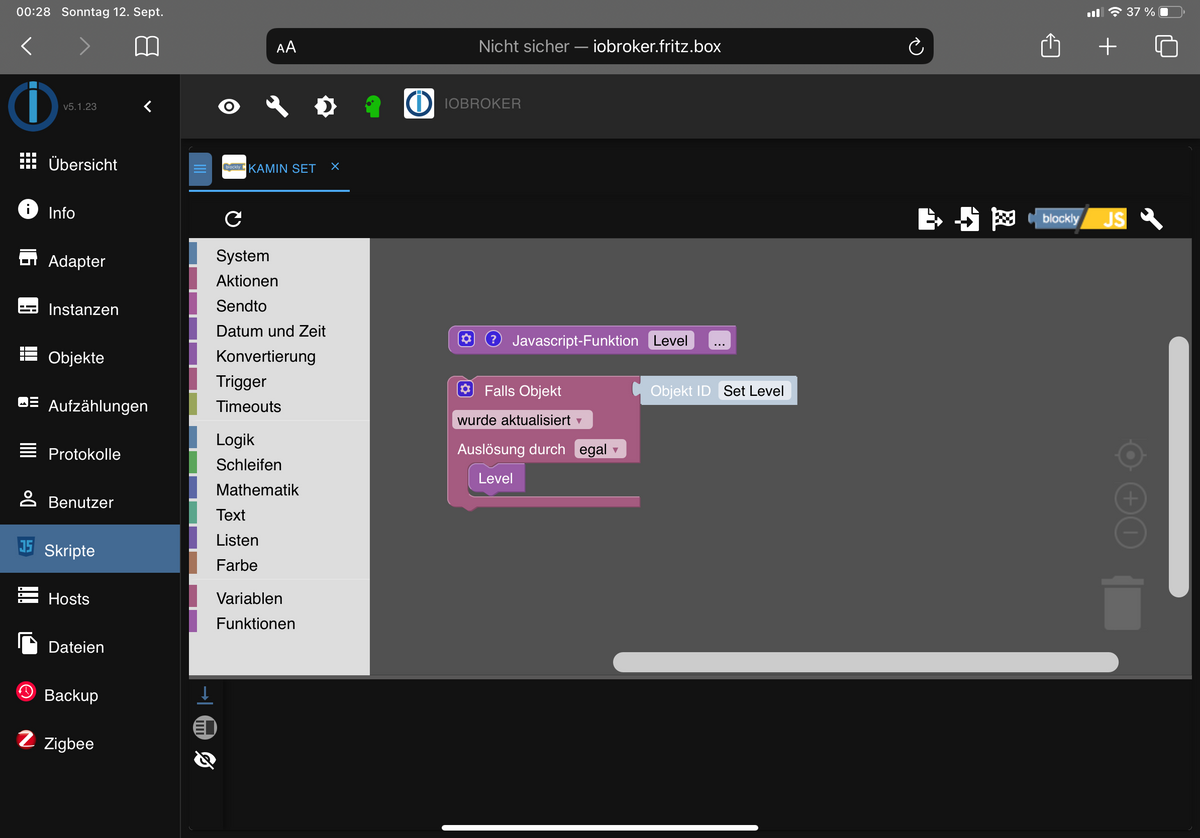Open Übersicht in the sidebar
The width and height of the screenshot is (1200, 838).
click(x=90, y=164)
